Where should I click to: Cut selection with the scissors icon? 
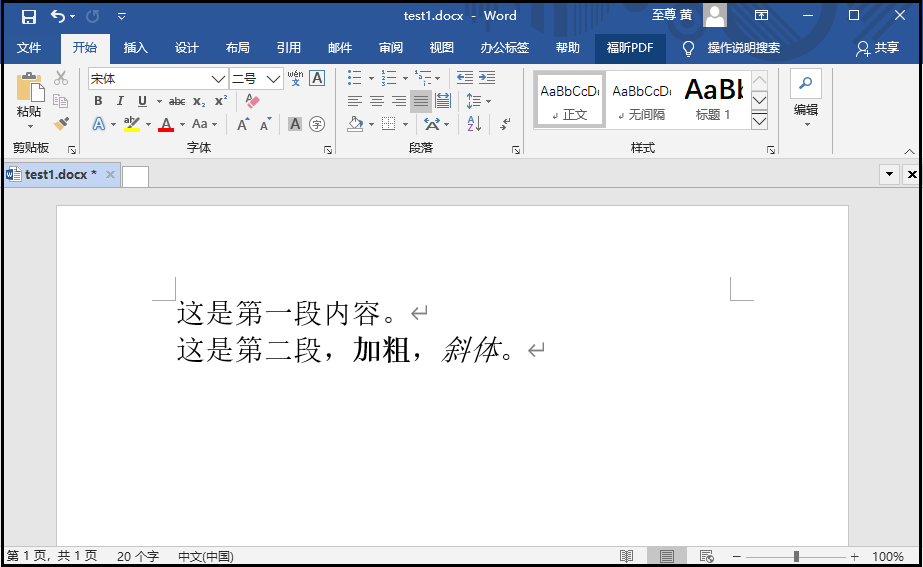(61, 78)
